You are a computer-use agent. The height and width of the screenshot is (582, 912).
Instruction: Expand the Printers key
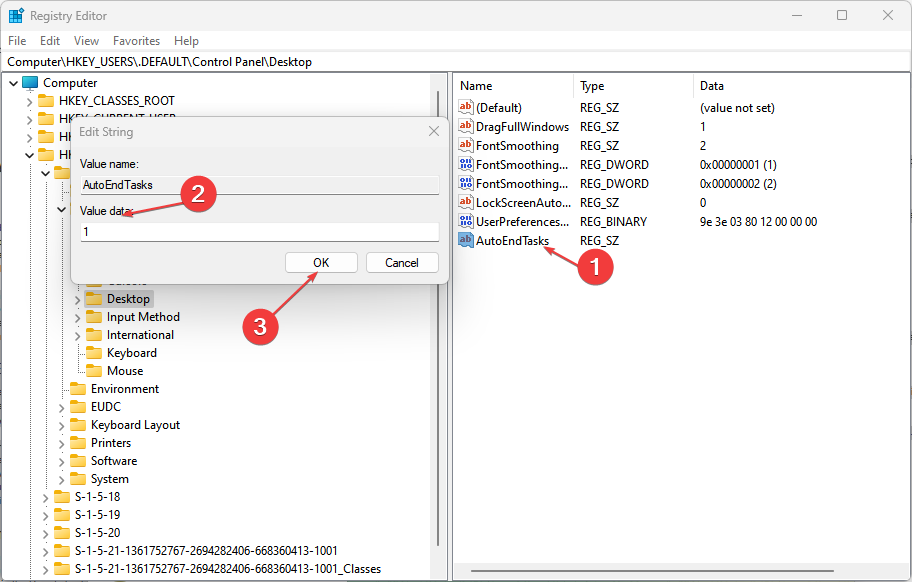pyautogui.click(x=62, y=444)
